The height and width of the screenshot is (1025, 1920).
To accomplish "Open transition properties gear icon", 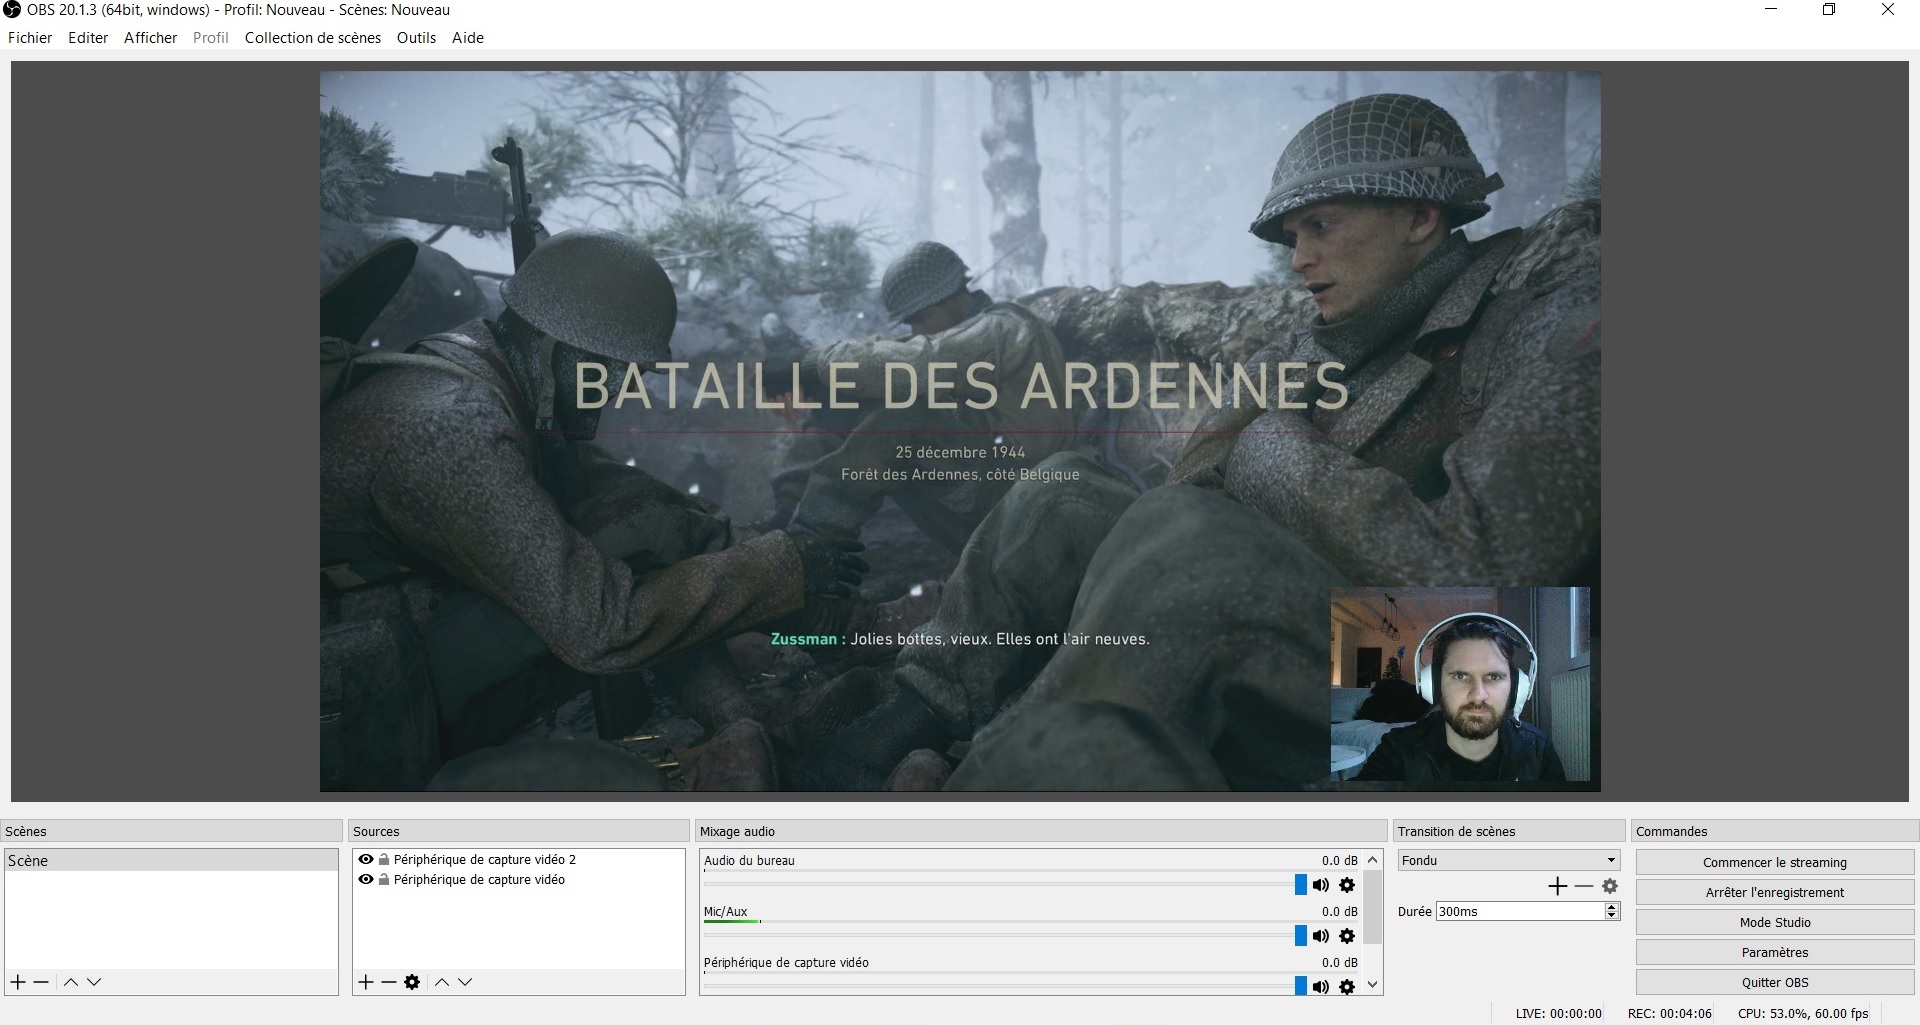I will point(1610,886).
